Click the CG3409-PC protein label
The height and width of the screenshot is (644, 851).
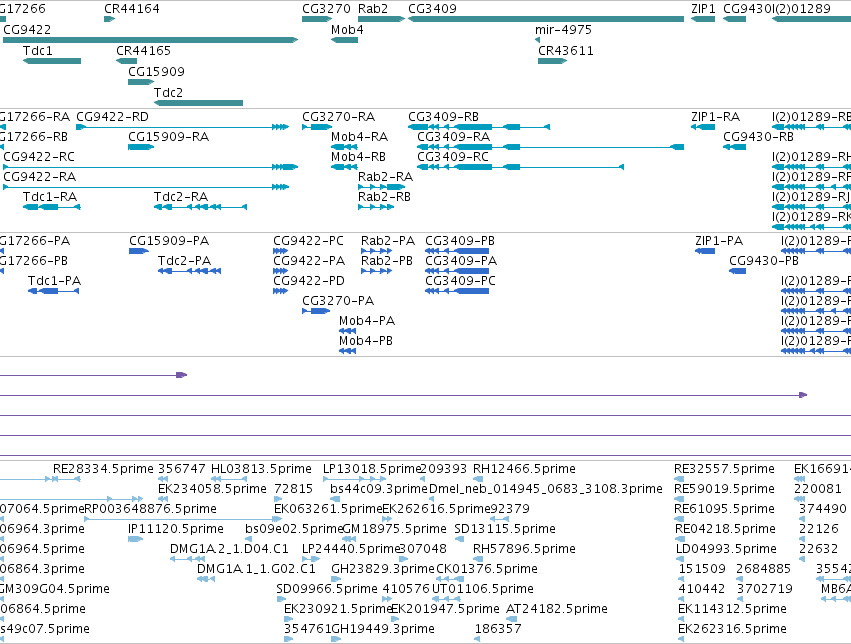tap(461, 281)
